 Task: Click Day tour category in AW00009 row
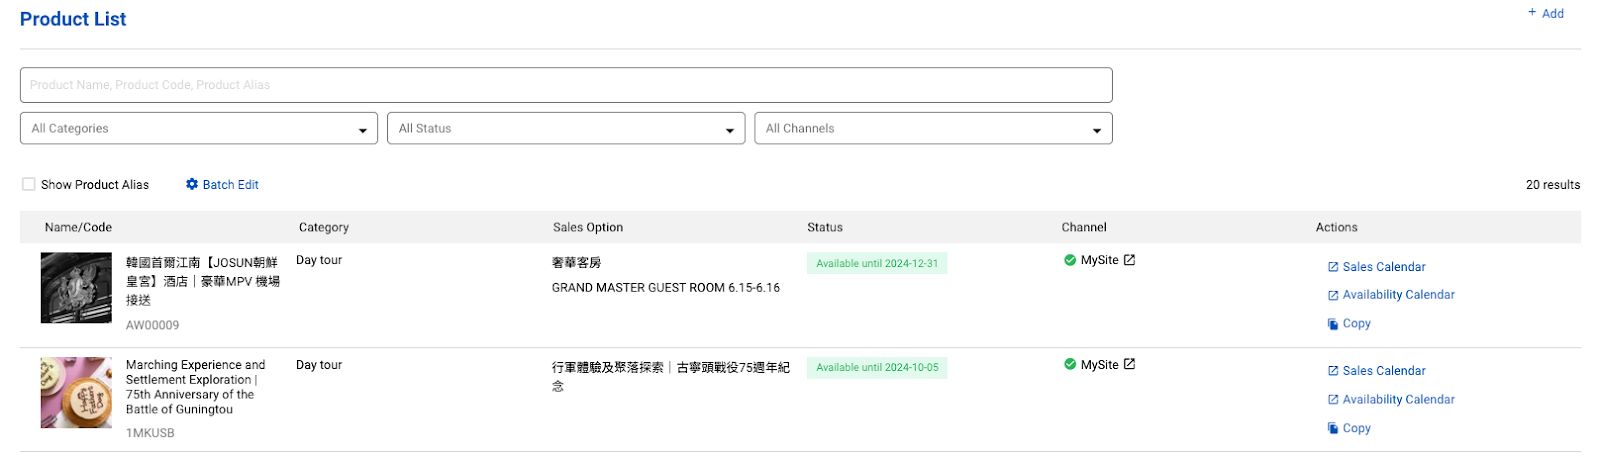[319, 260]
